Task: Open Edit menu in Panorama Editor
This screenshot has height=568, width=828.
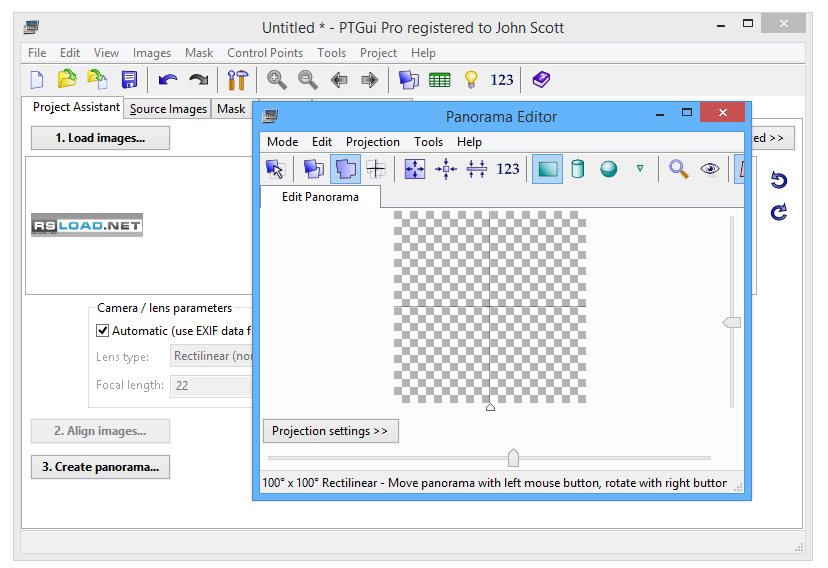Action: (322, 142)
